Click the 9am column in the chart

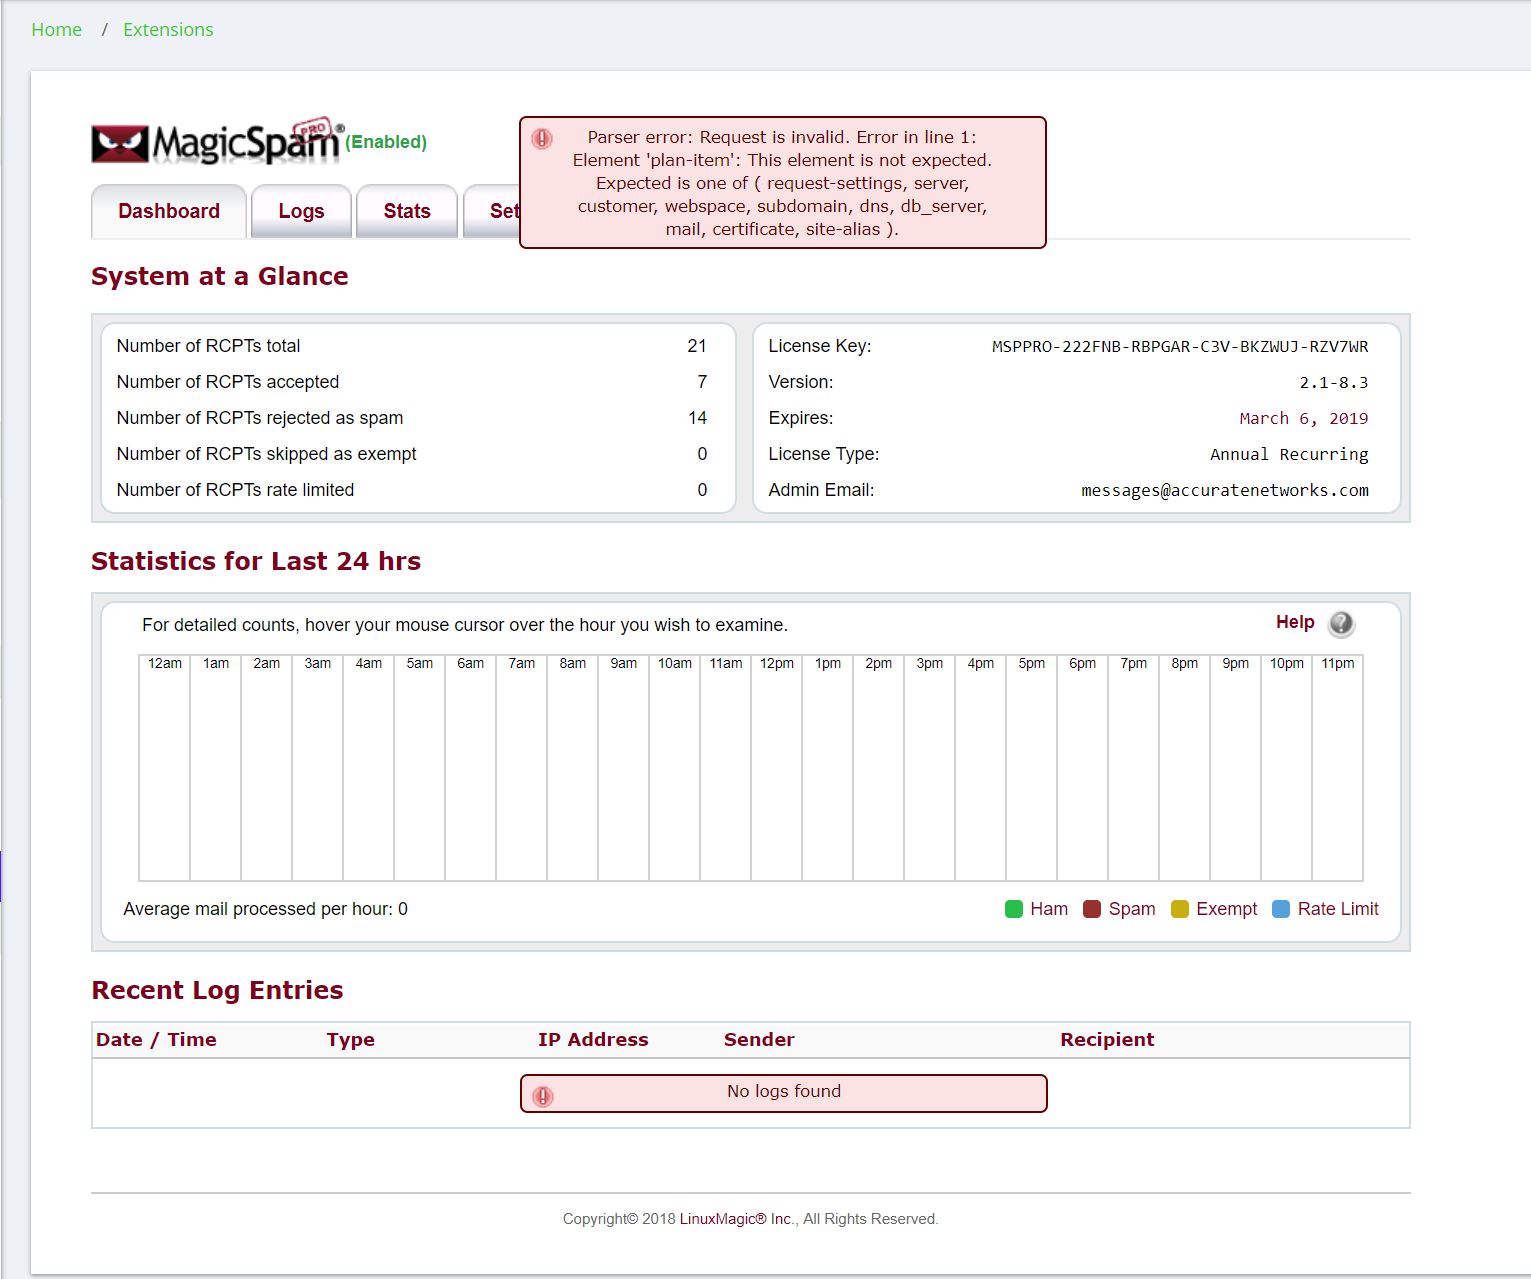click(x=623, y=770)
